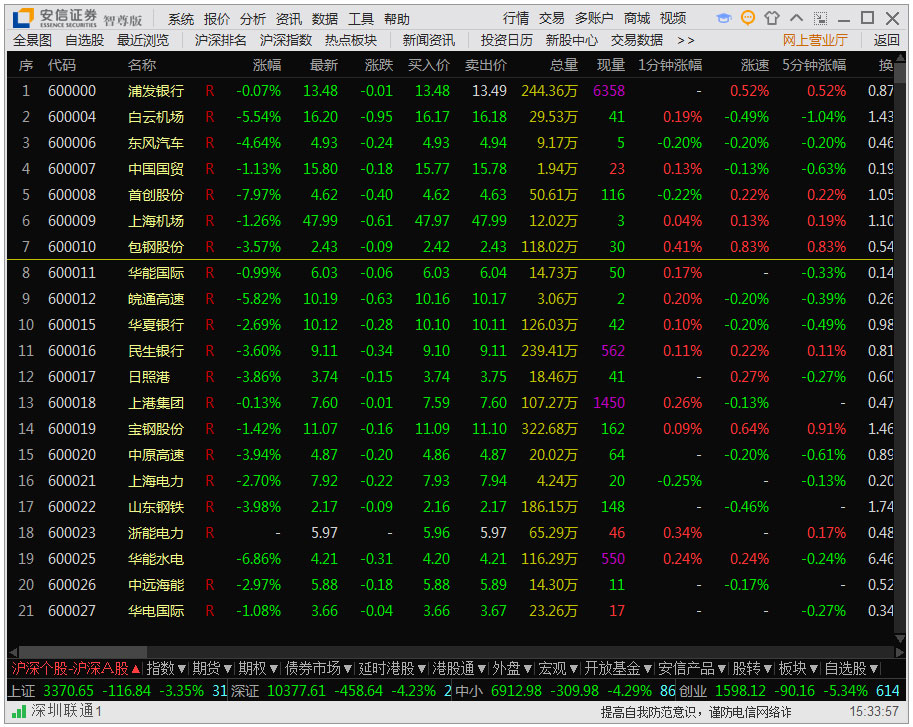Open the 视频 section
The height and width of the screenshot is (727, 913).
point(673,19)
